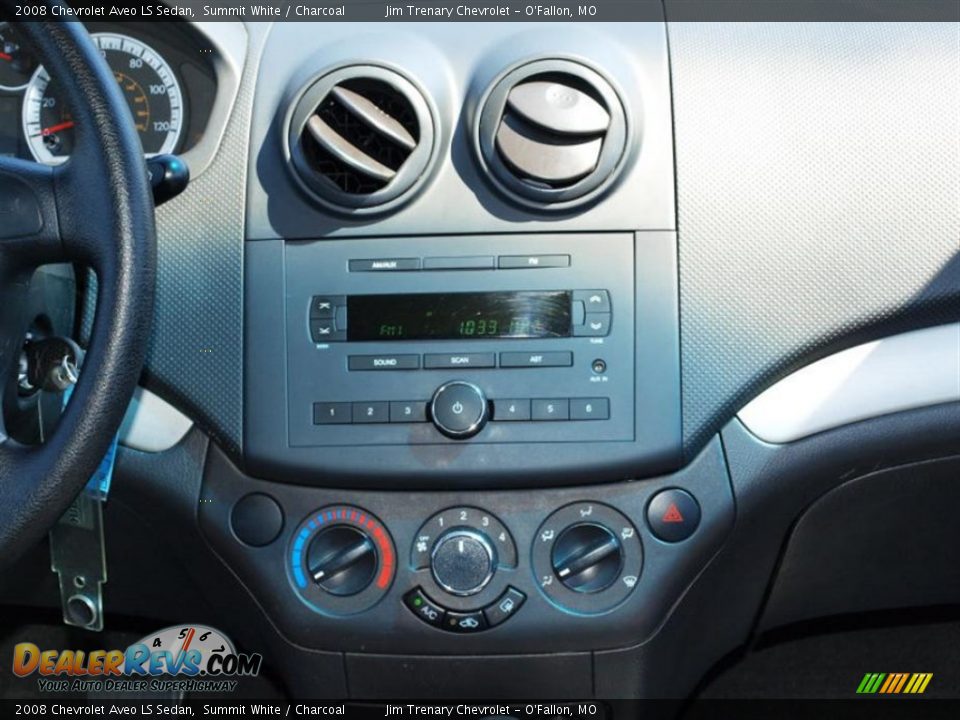Toggle the A/C button

click(x=428, y=611)
